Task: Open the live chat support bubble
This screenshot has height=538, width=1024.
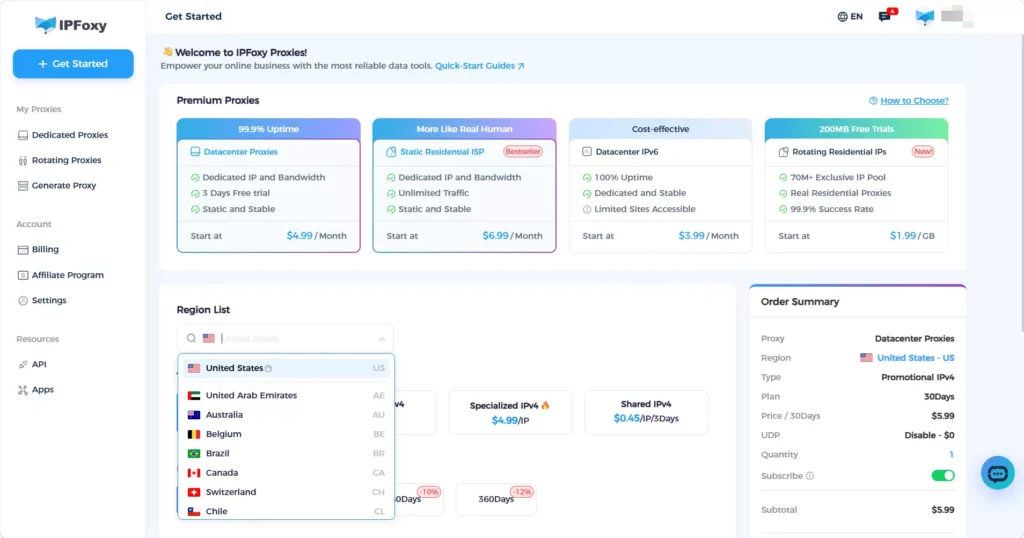Action: [x=997, y=473]
